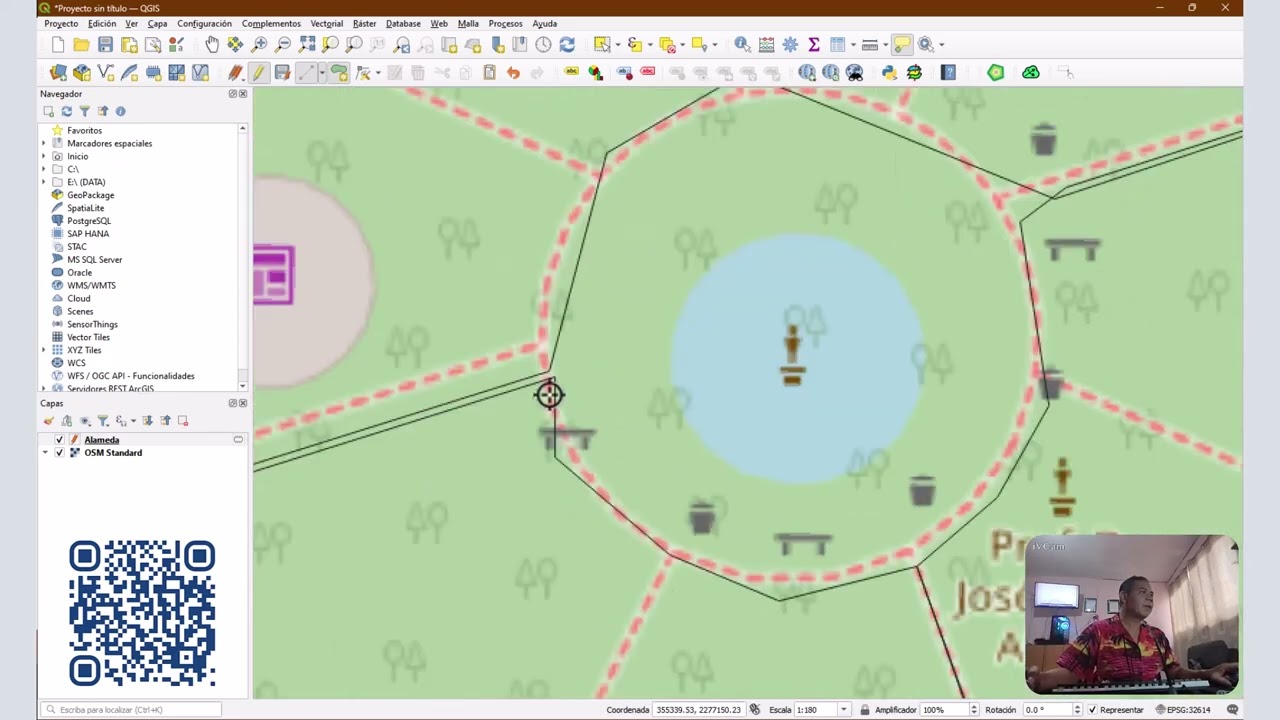
Task: Toggle the scale lock icon in status bar
Action: click(x=864, y=710)
